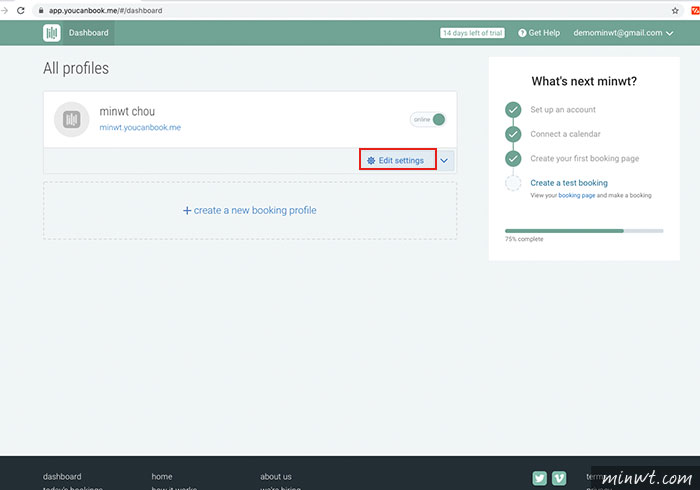Click the Connect a calendar checkmark
This screenshot has height=490, width=700.
pos(513,134)
